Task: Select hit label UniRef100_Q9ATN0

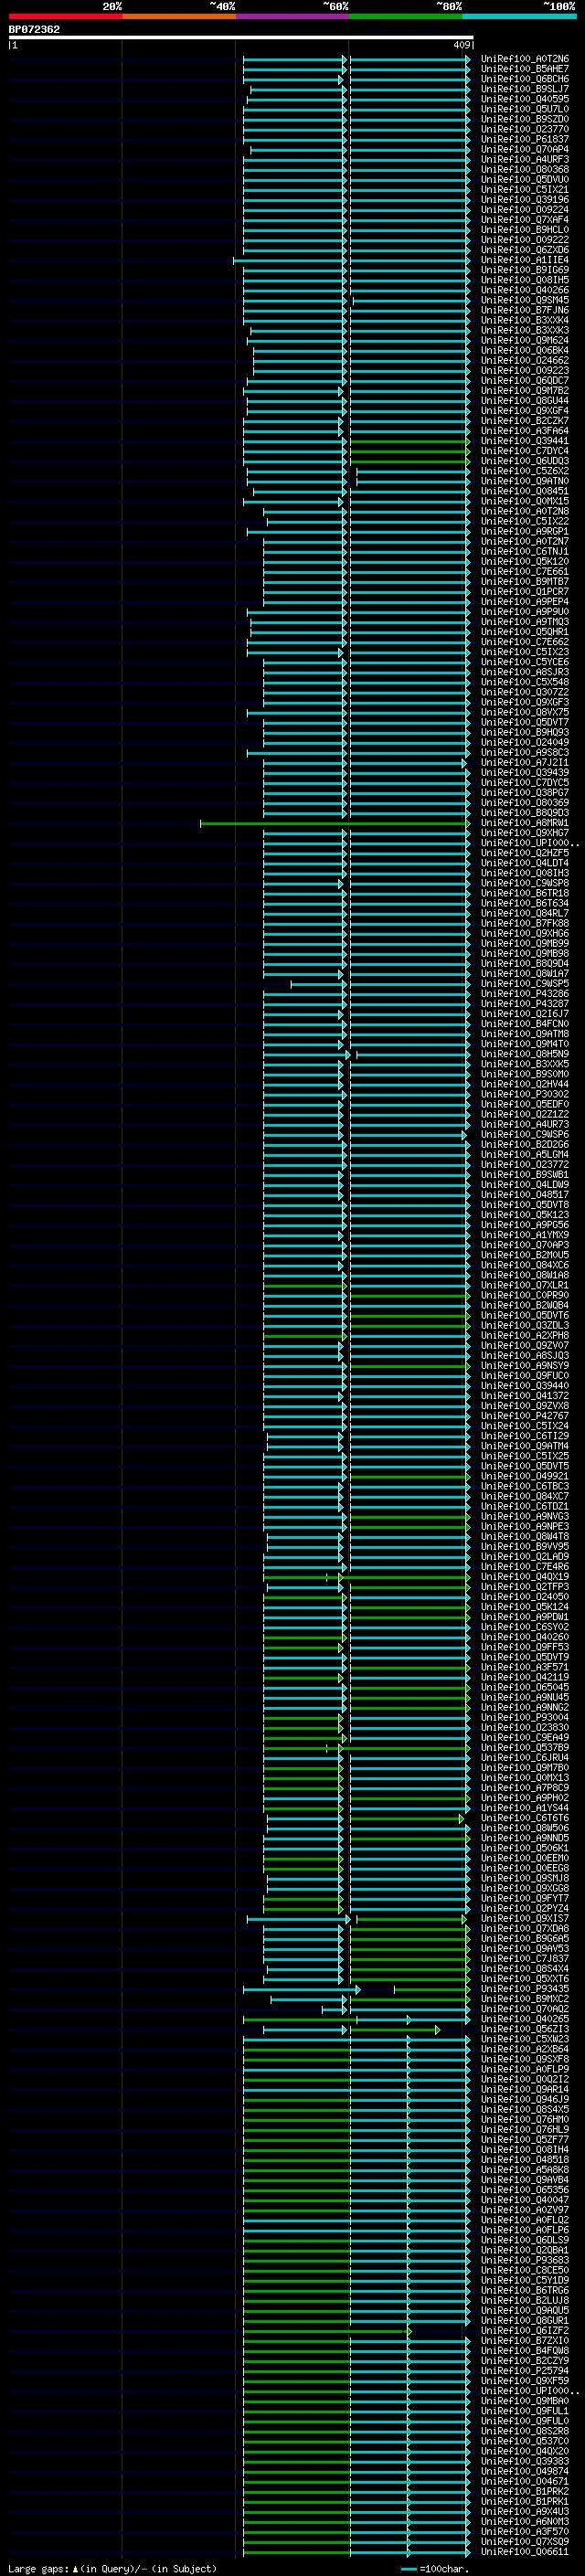Action: coord(525,481)
